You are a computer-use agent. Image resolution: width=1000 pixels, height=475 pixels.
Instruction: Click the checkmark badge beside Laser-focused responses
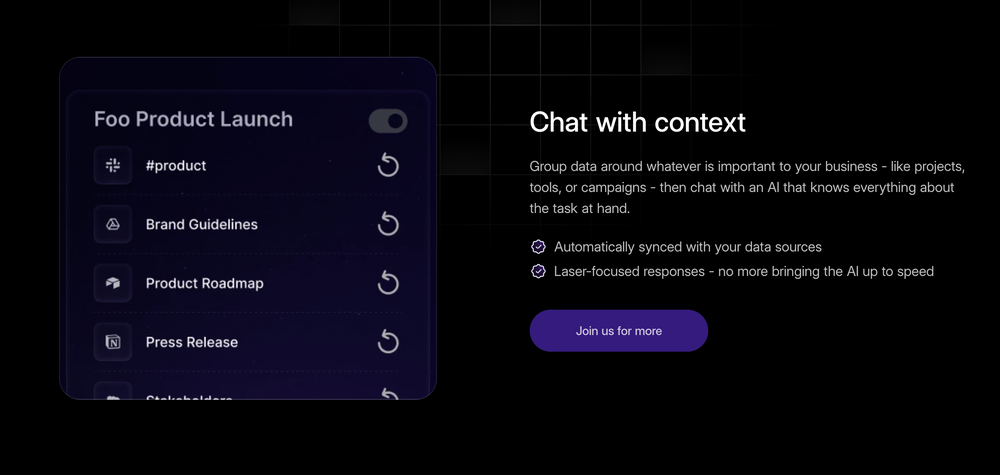(539, 272)
